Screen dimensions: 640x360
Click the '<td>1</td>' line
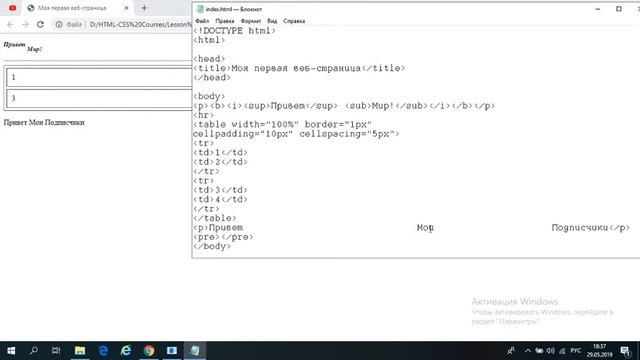220,153
